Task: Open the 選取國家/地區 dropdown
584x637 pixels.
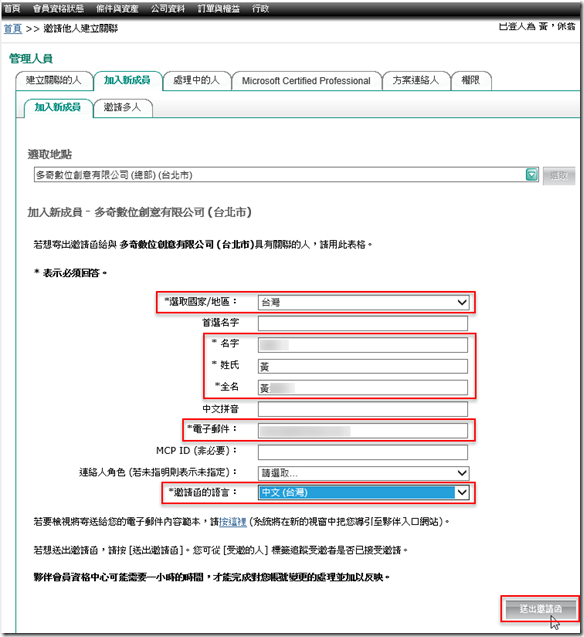Action: click(x=363, y=302)
